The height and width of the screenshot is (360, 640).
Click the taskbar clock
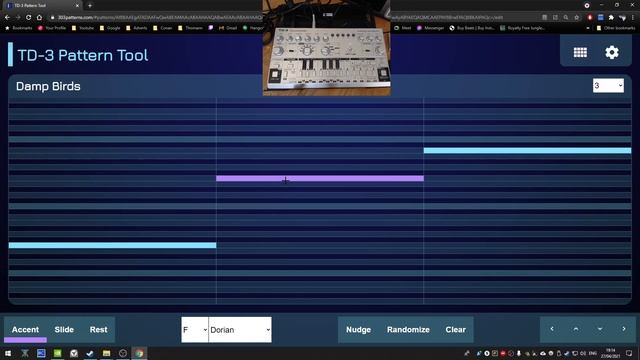pyautogui.click(x=610, y=353)
